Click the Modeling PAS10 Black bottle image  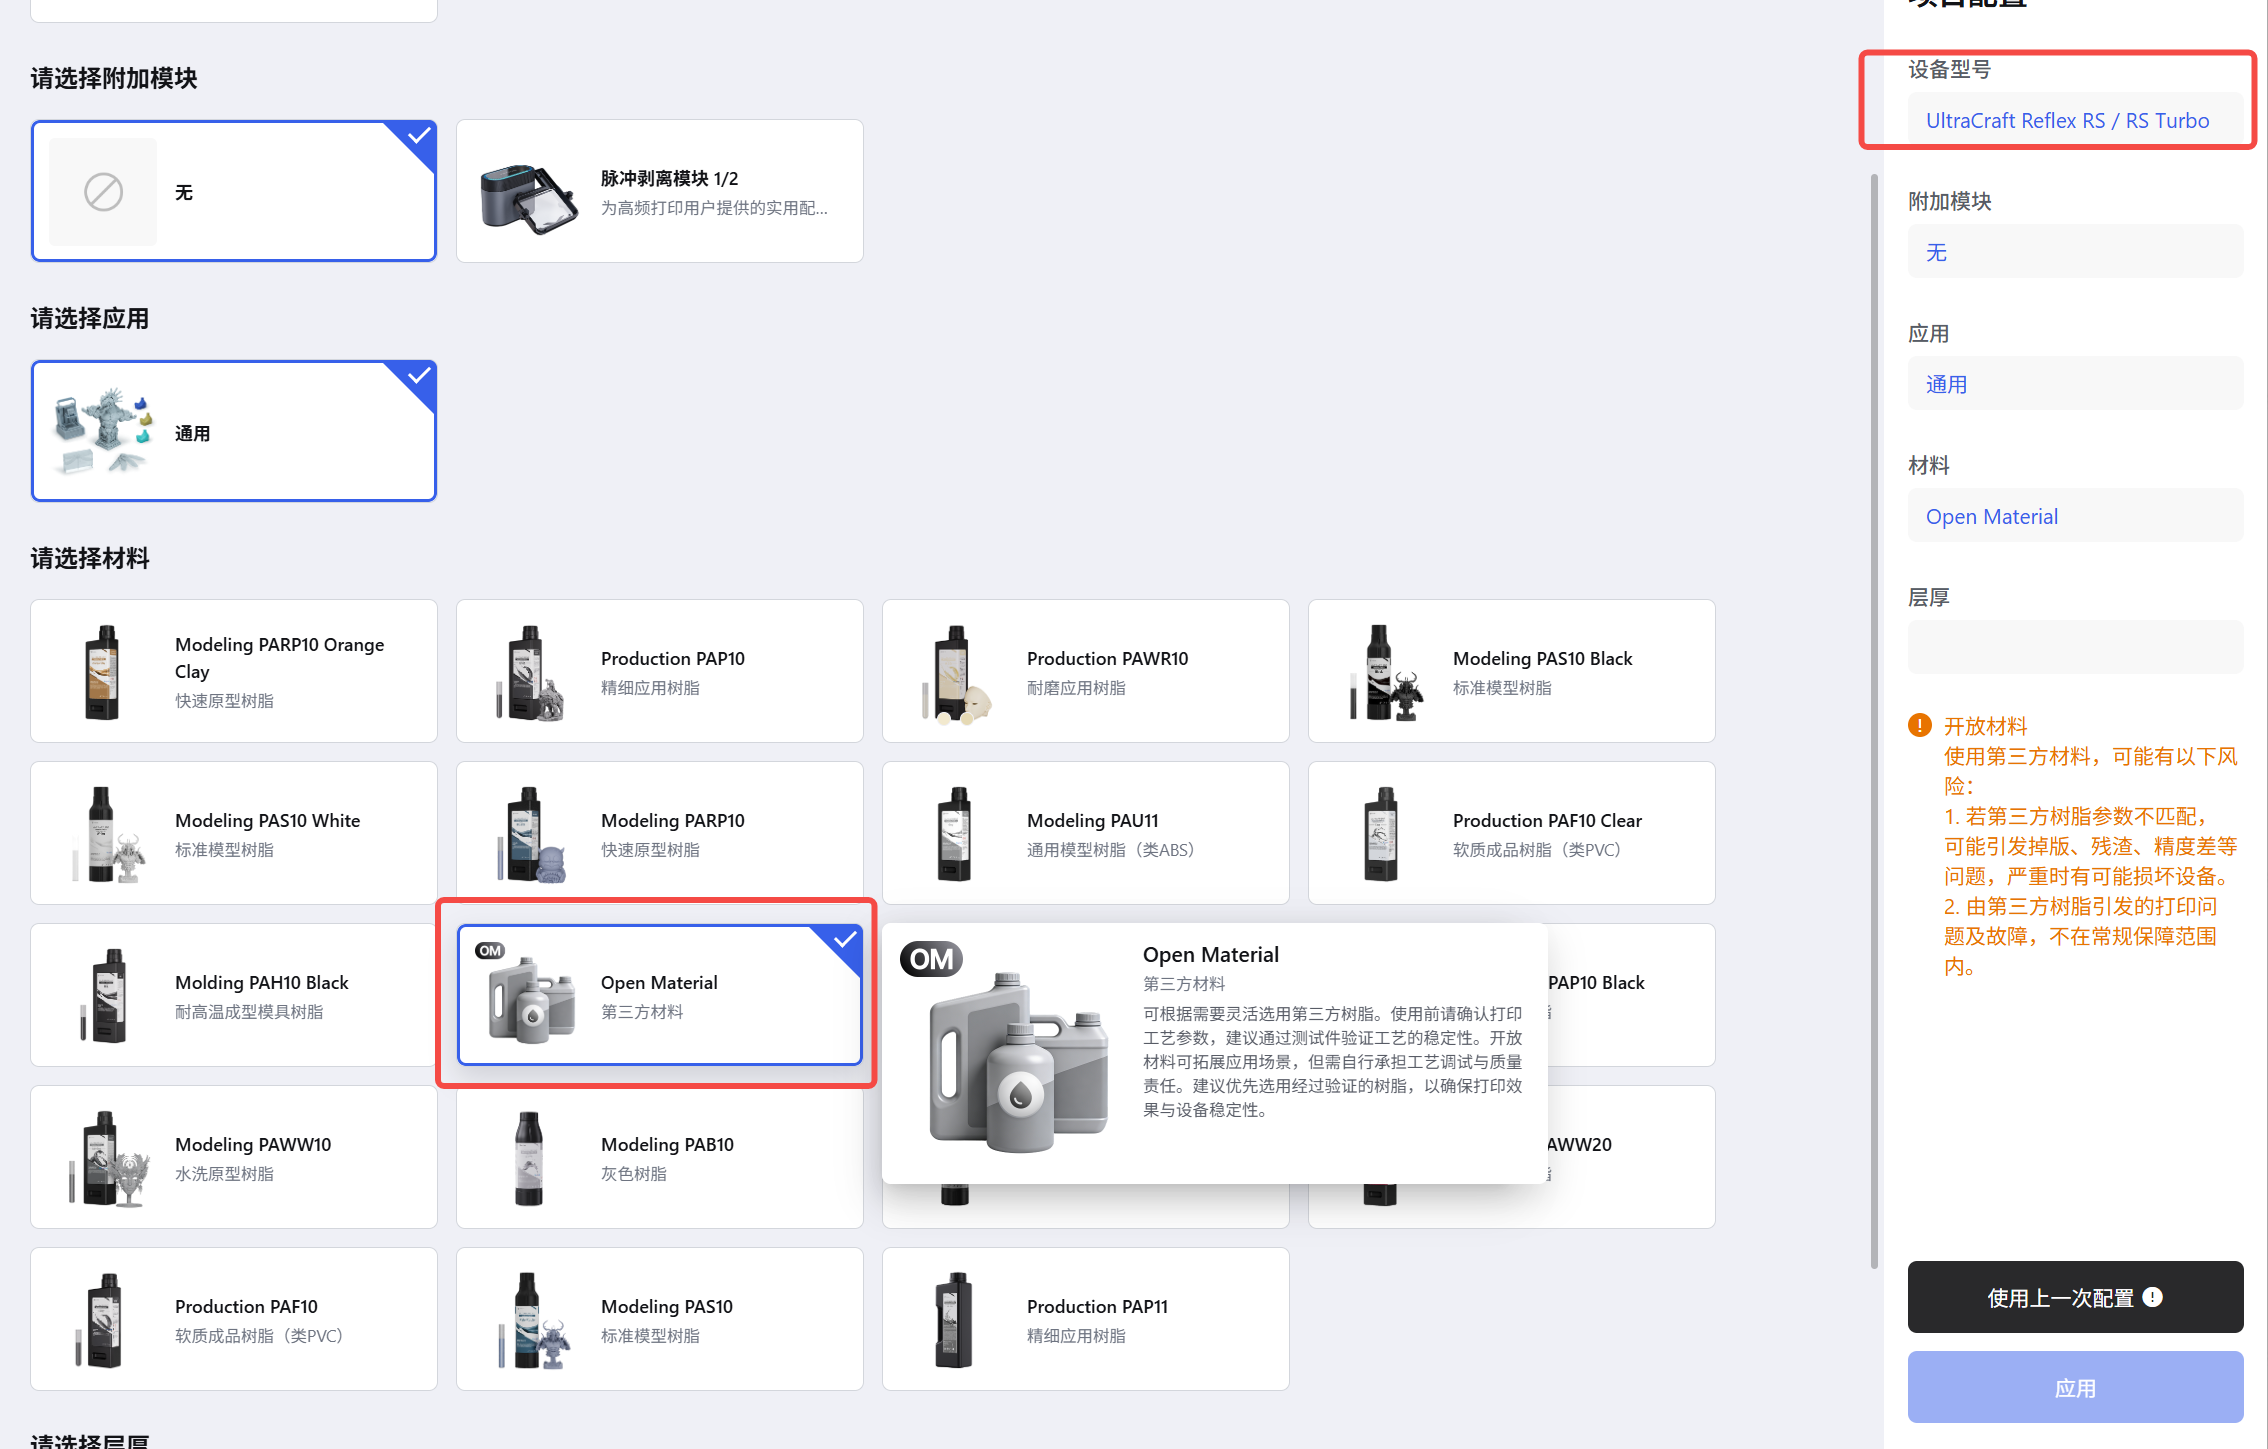coord(1386,672)
